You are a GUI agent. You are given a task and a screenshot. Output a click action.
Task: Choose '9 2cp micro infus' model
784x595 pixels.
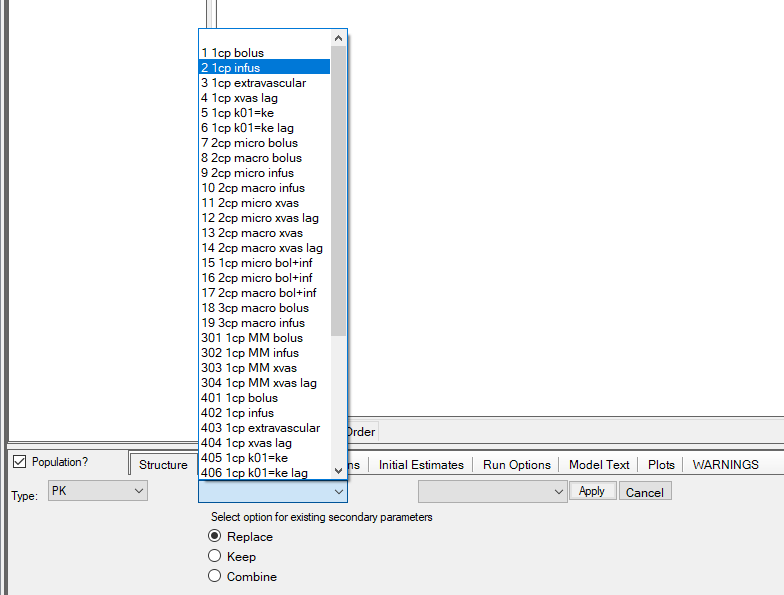point(264,172)
